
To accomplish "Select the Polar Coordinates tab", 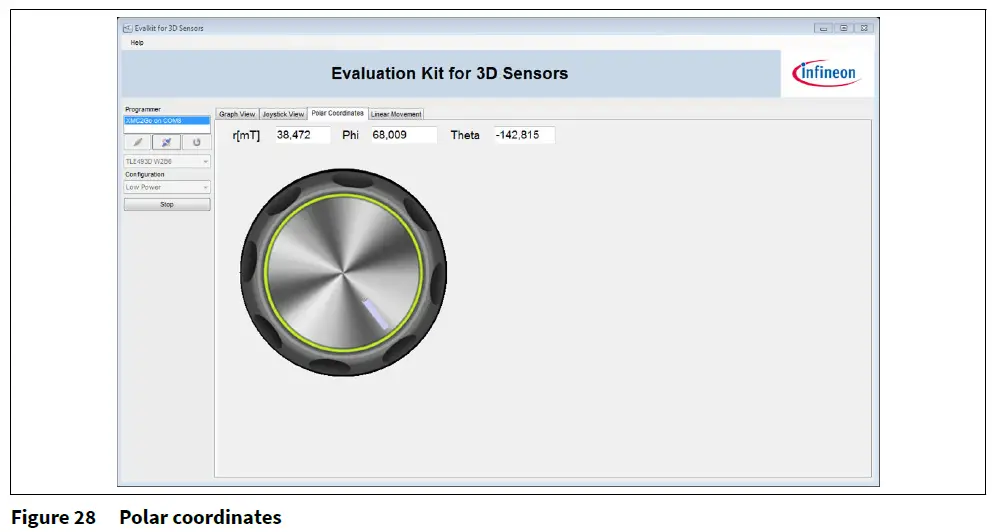I will (338, 113).
